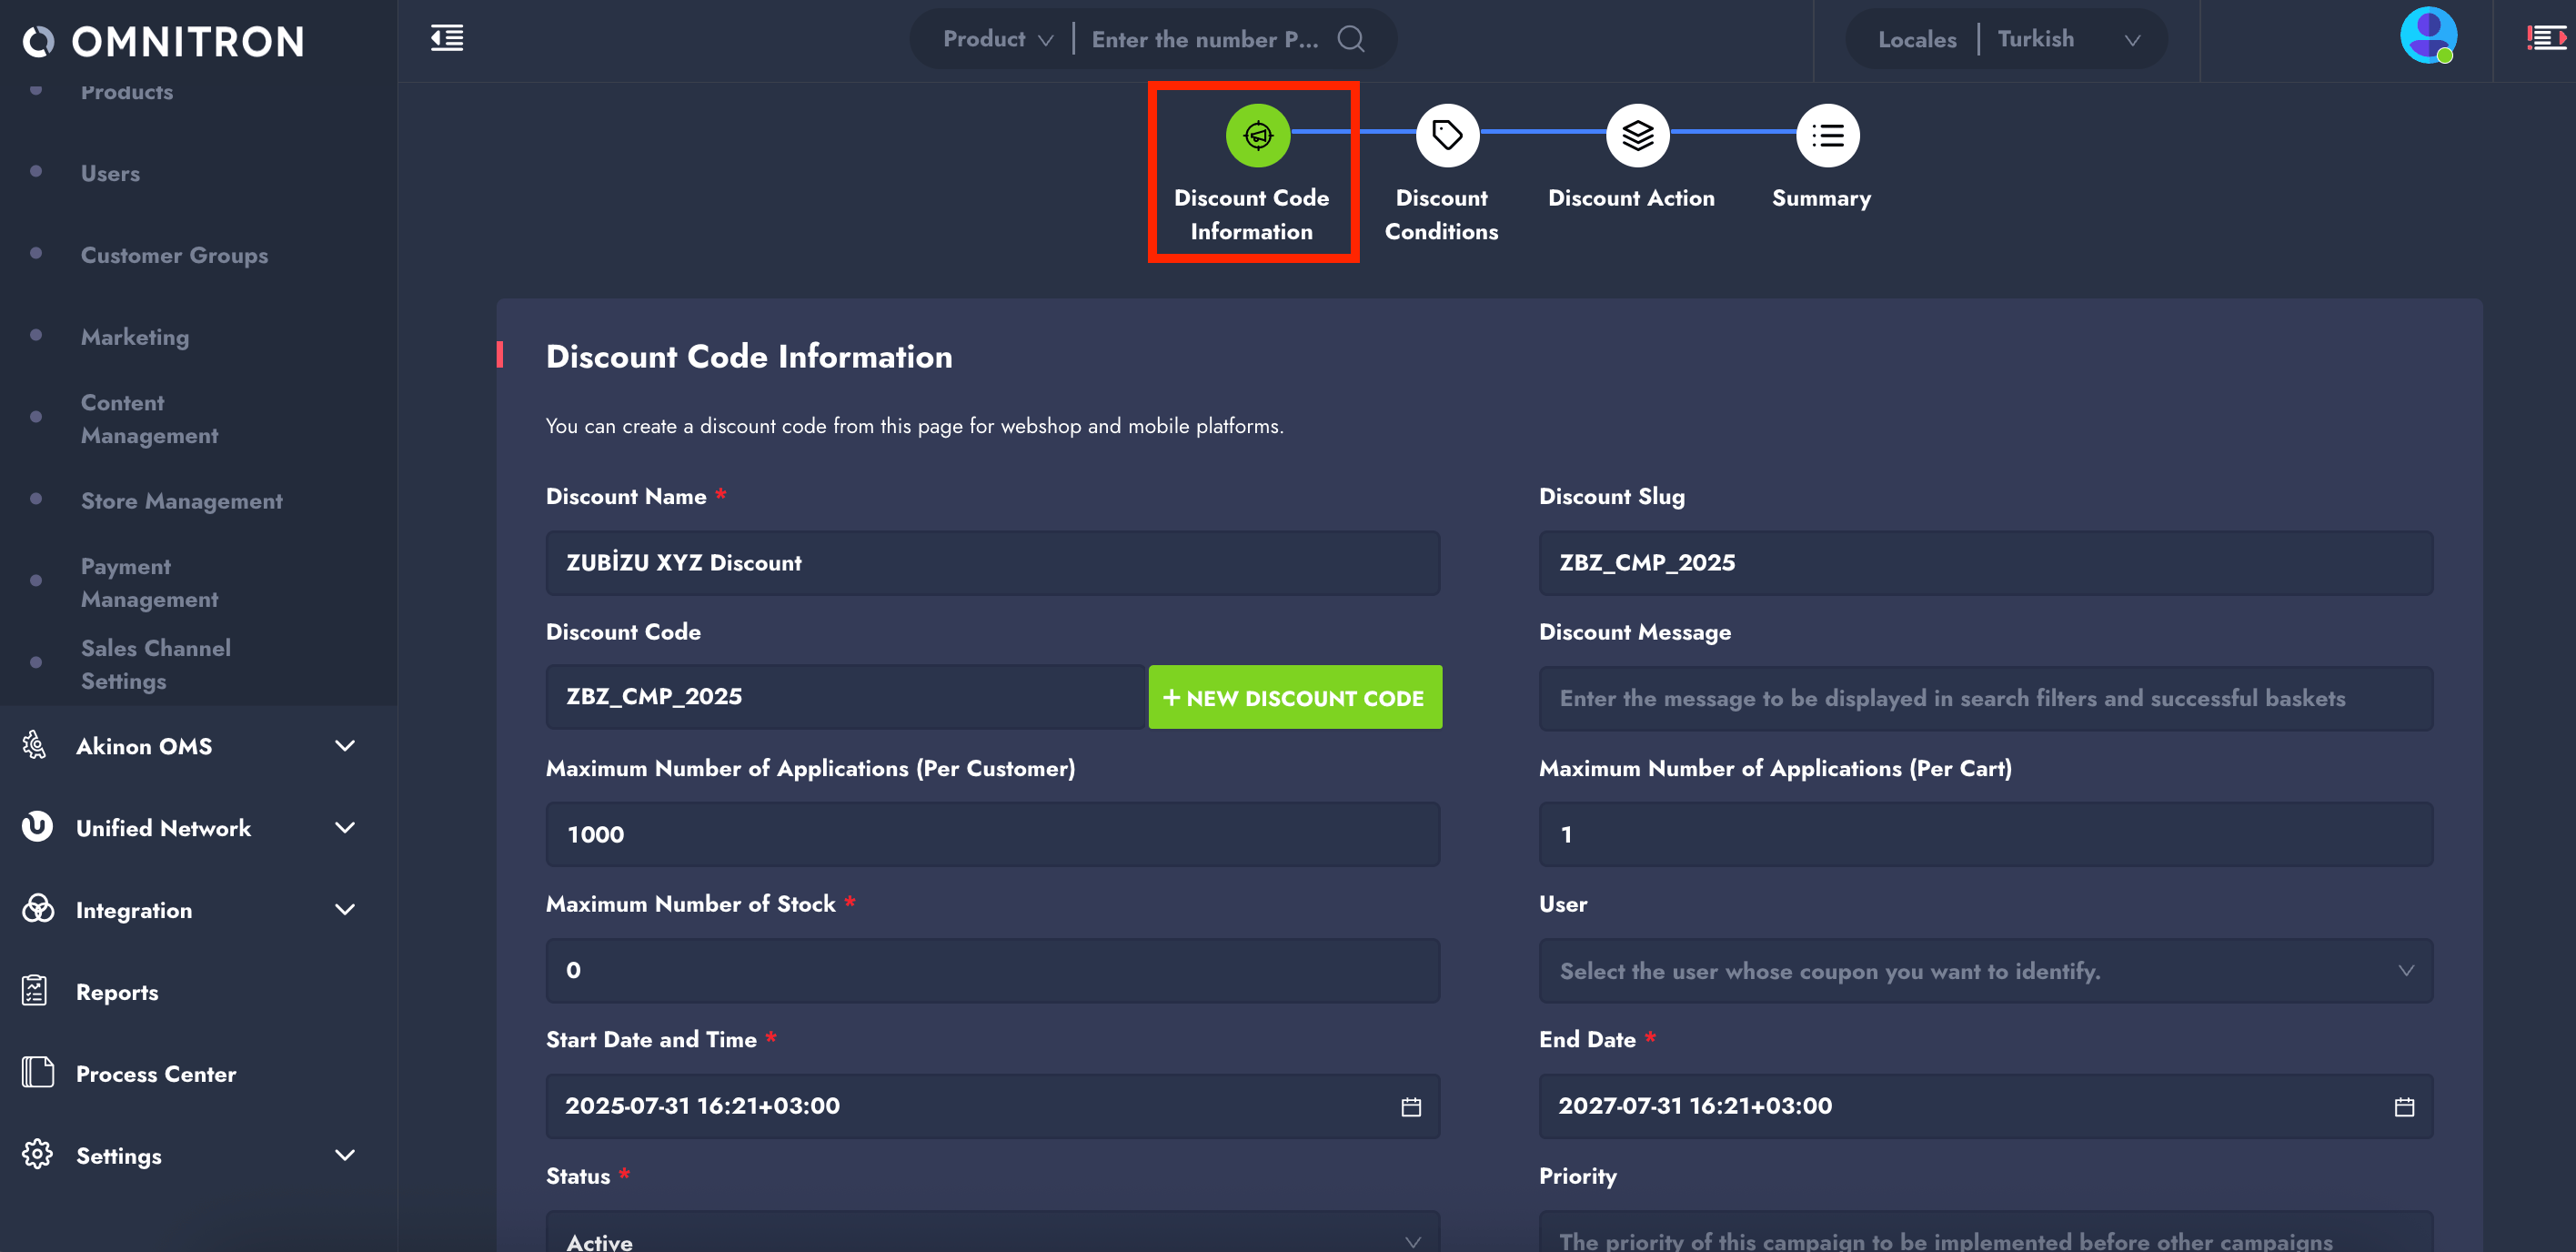Click the Discount Message input field
The height and width of the screenshot is (1252, 2576).
(1985, 698)
